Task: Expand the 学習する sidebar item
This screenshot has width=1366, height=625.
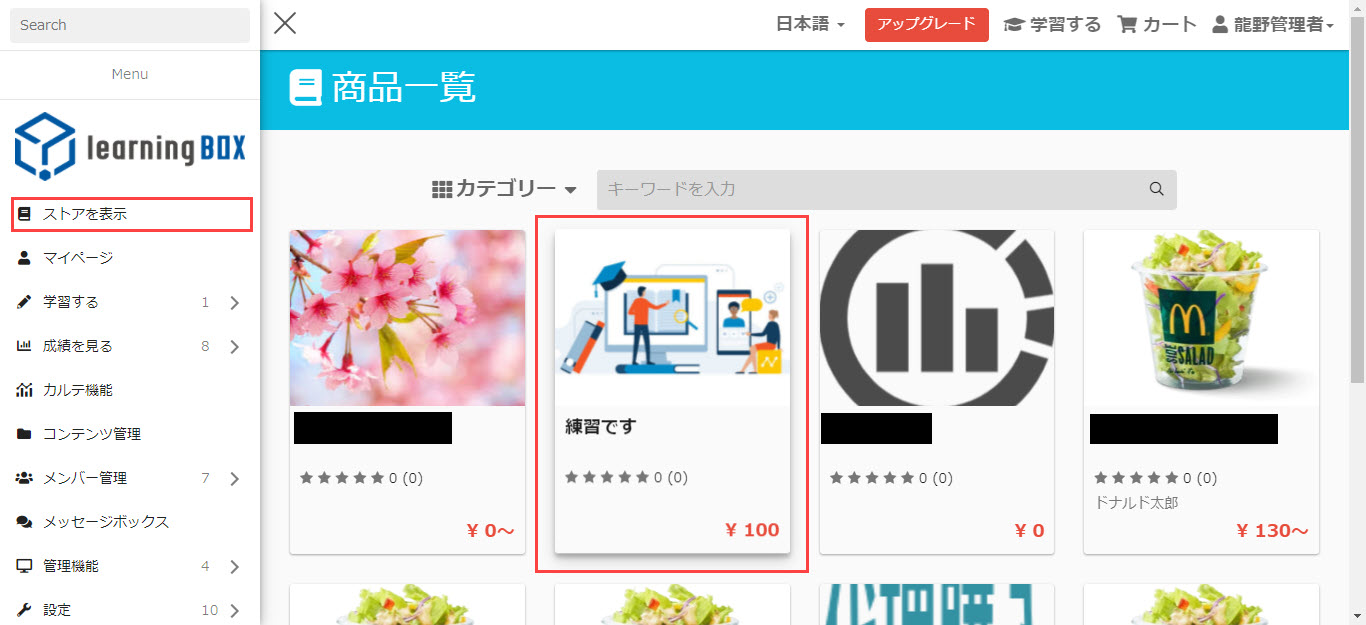Action: click(130, 302)
